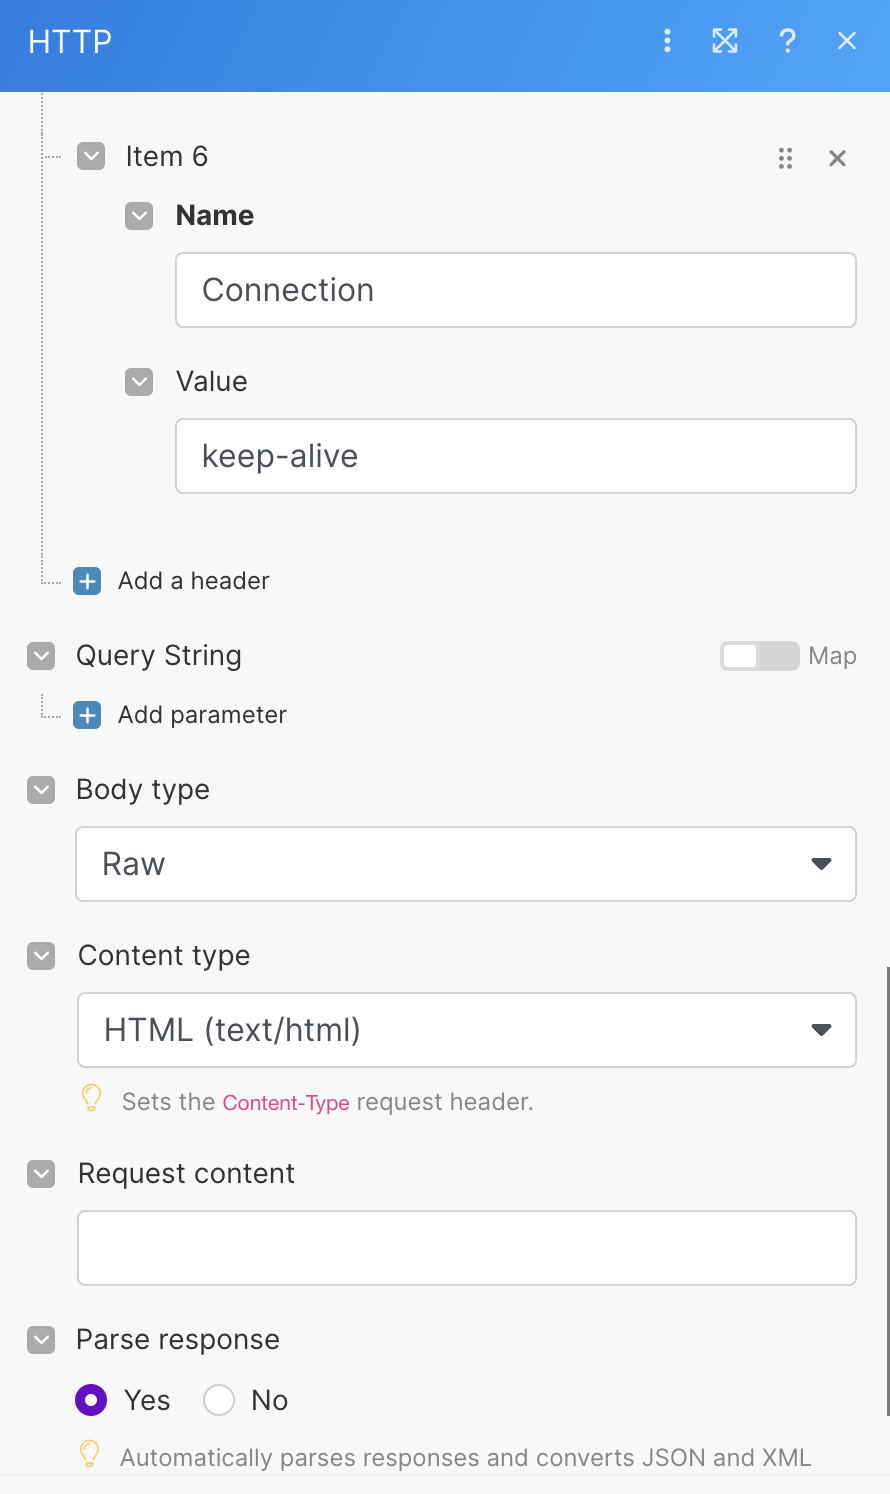Click the Add parameter link
This screenshot has height=1494, width=890.
click(202, 715)
